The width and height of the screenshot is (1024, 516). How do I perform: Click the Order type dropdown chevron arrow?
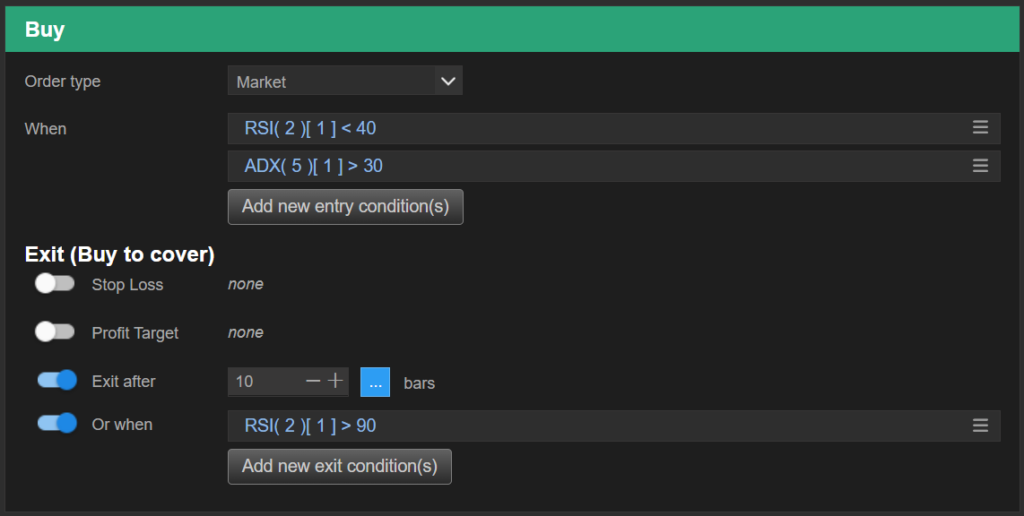[x=448, y=82]
